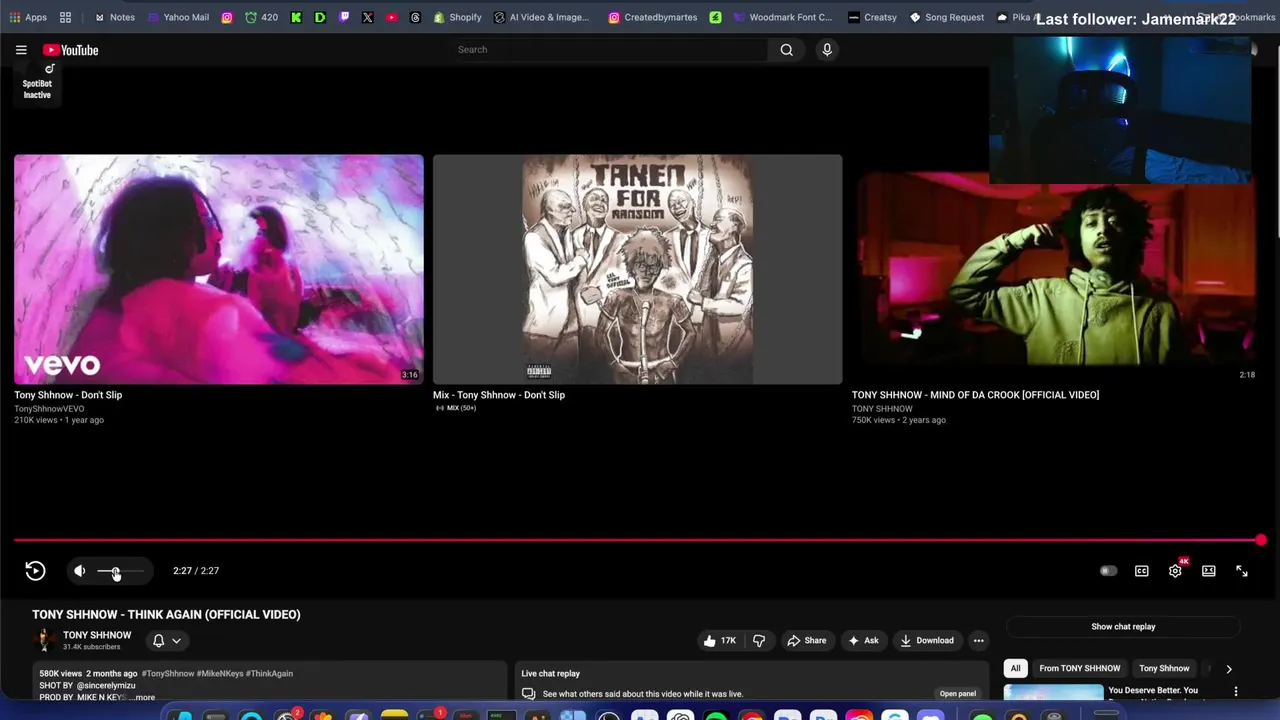Open the TONY SHHNOW channel name link

point(97,635)
